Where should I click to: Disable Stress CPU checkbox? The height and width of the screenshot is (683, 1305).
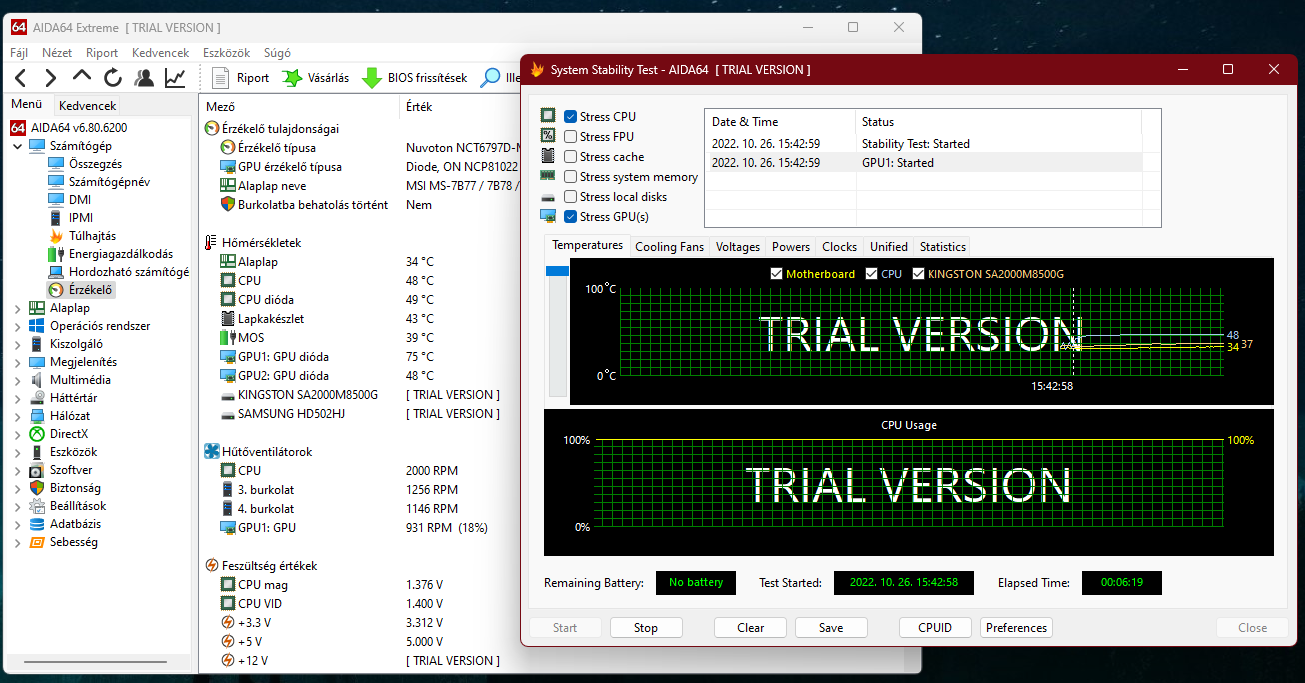570,117
